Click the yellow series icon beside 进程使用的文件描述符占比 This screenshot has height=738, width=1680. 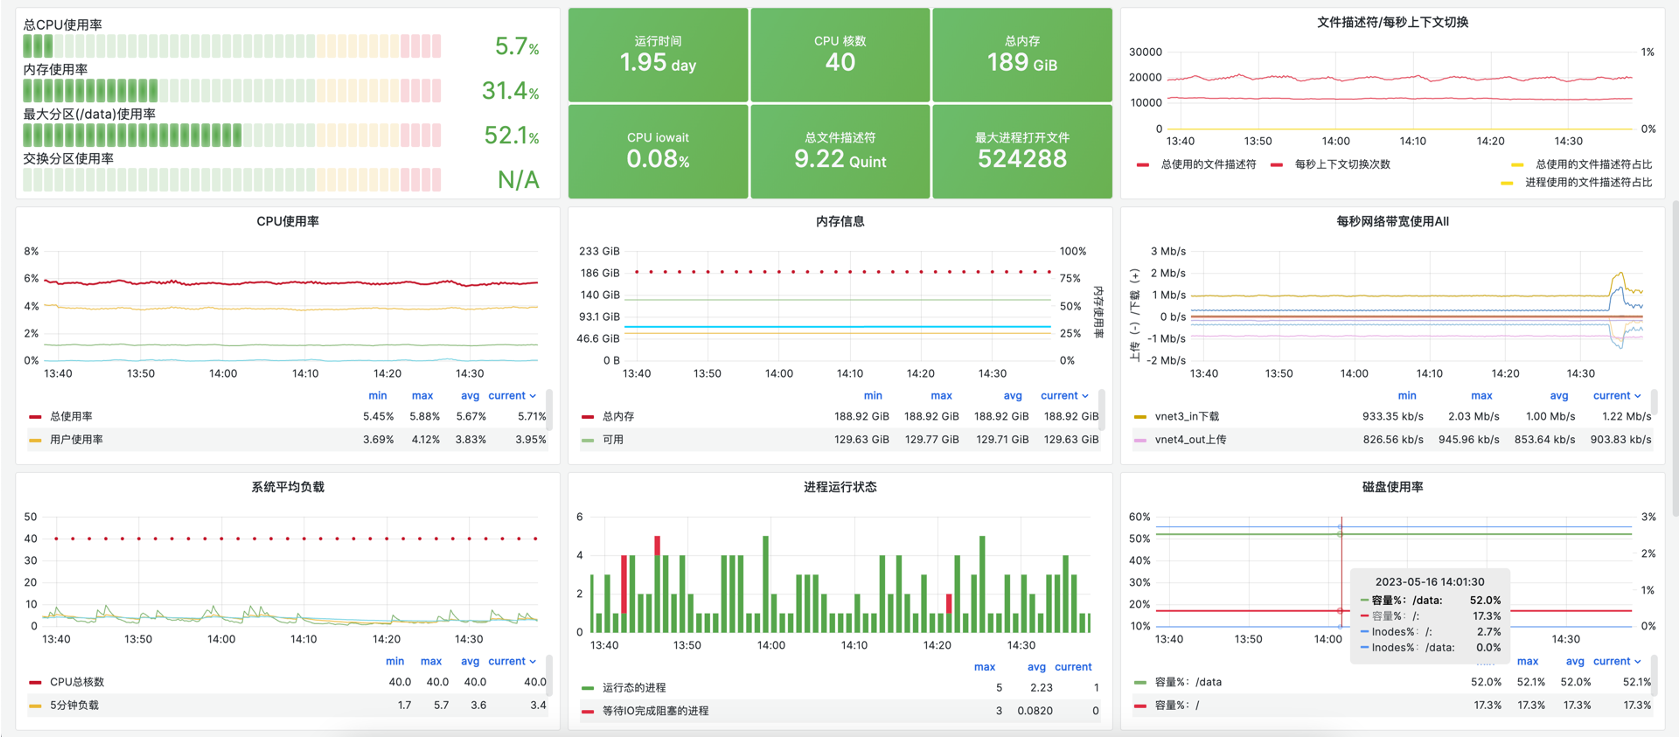click(1506, 183)
